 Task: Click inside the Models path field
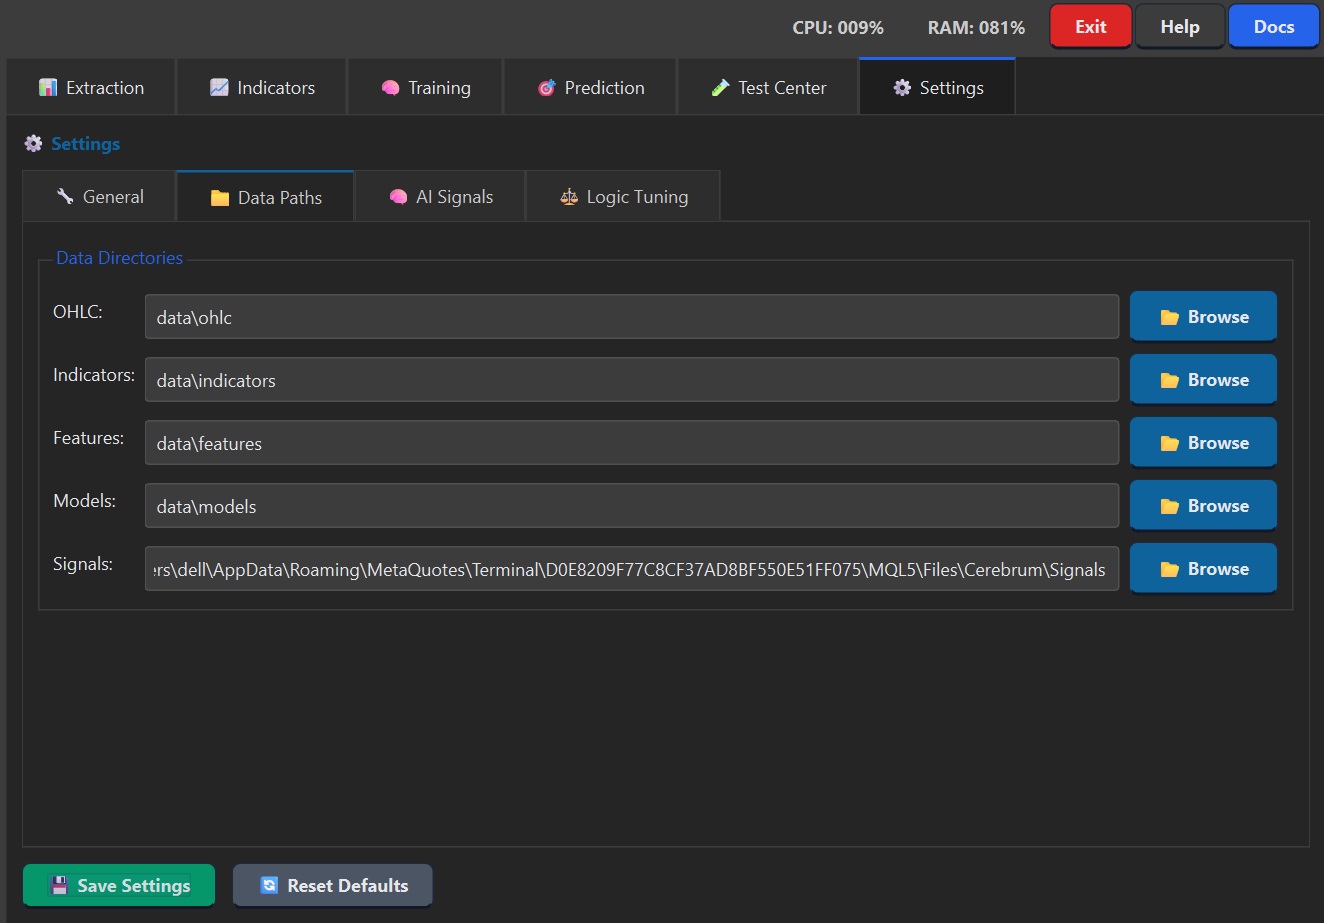click(x=630, y=505)
